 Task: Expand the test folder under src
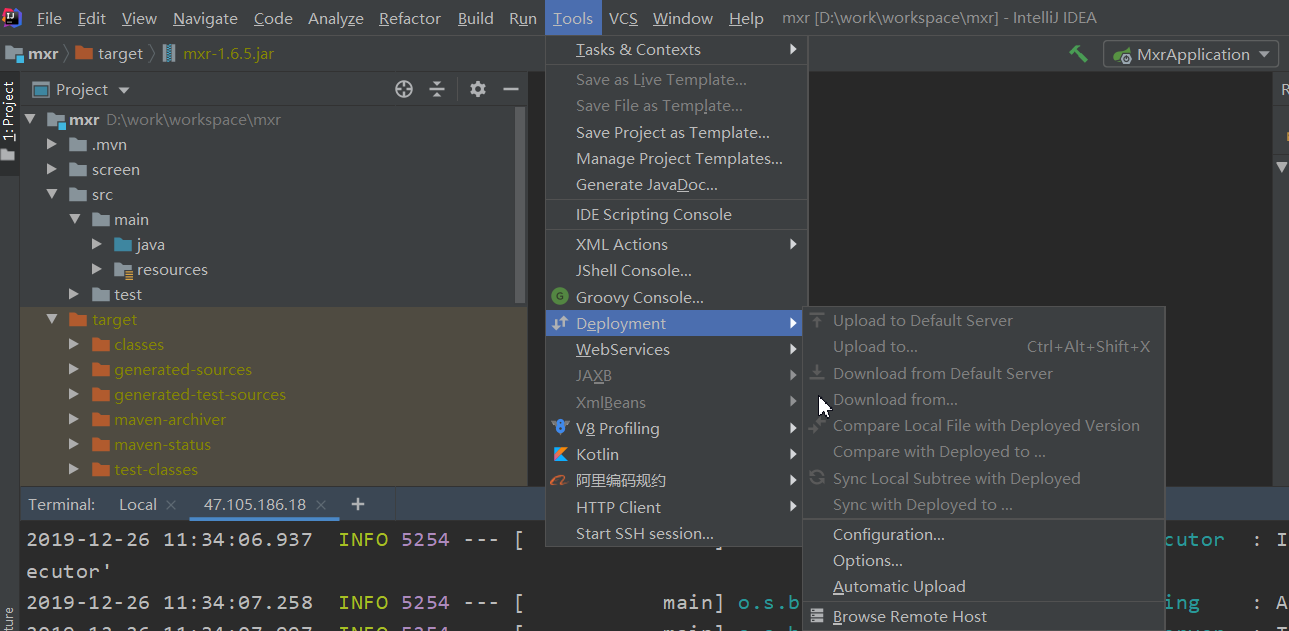pos(75,295)
